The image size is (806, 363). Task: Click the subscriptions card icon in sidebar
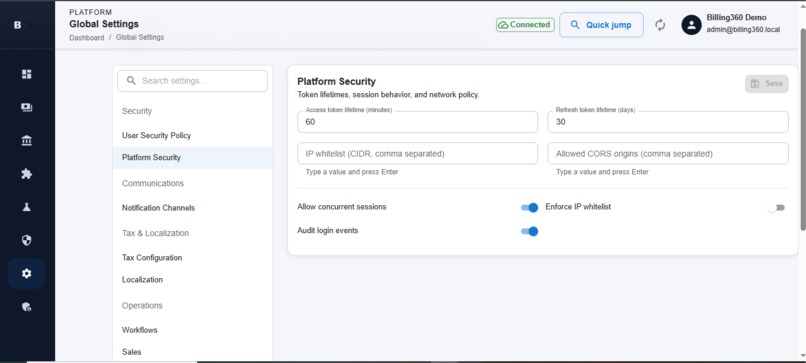[x=27, y=107]
